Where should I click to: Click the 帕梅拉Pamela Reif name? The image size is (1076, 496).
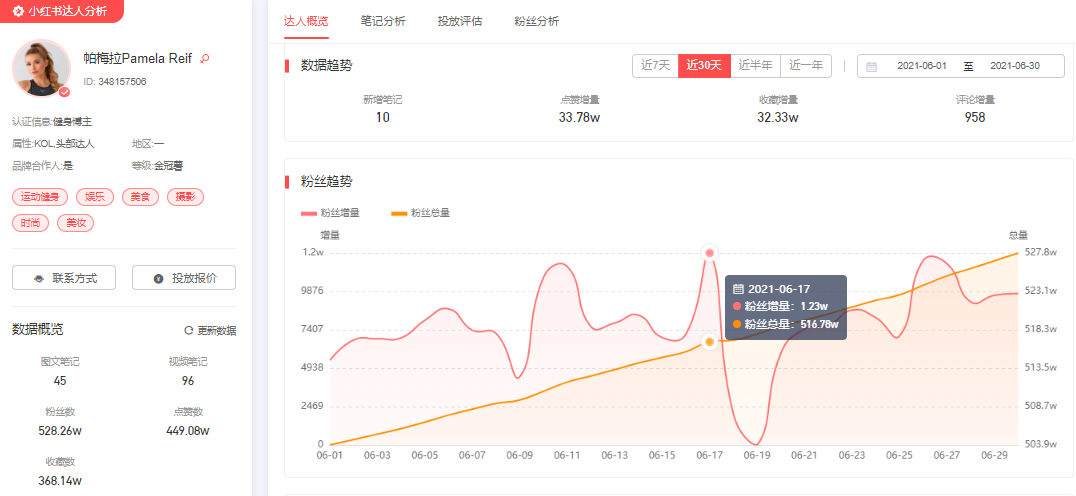(137, 58)
